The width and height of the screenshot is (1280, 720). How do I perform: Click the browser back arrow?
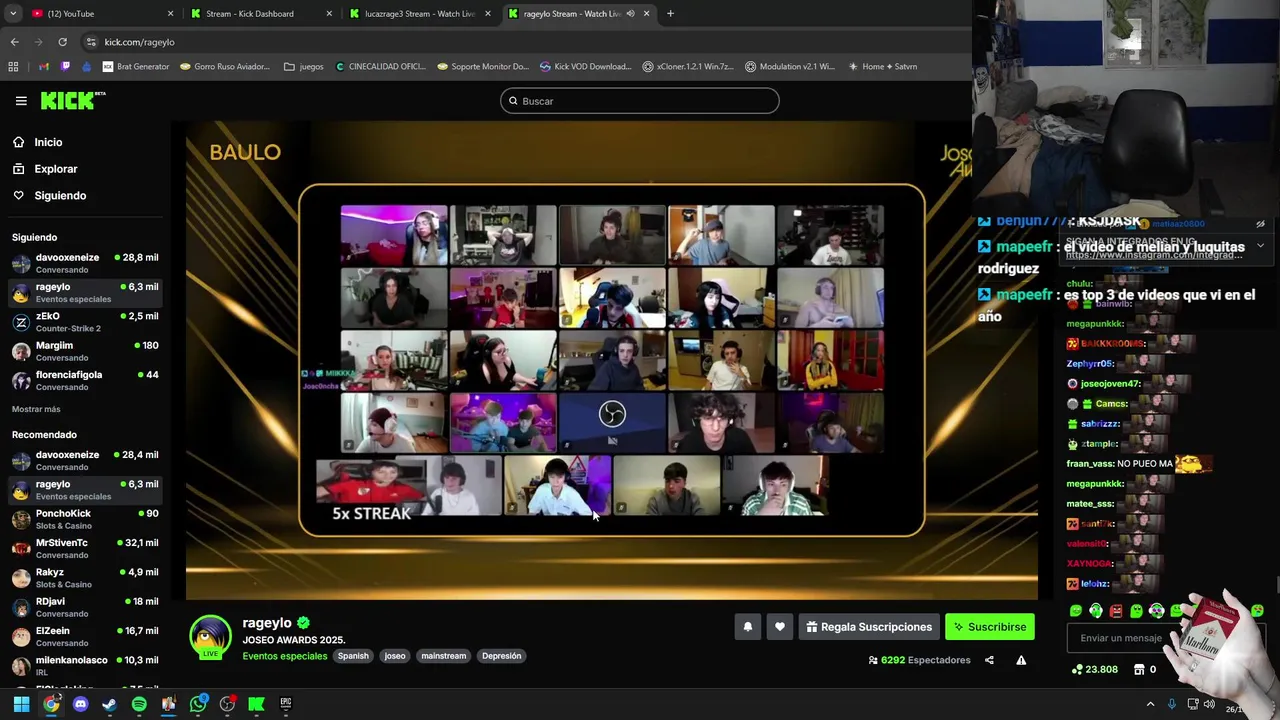[x=14, y=42]
